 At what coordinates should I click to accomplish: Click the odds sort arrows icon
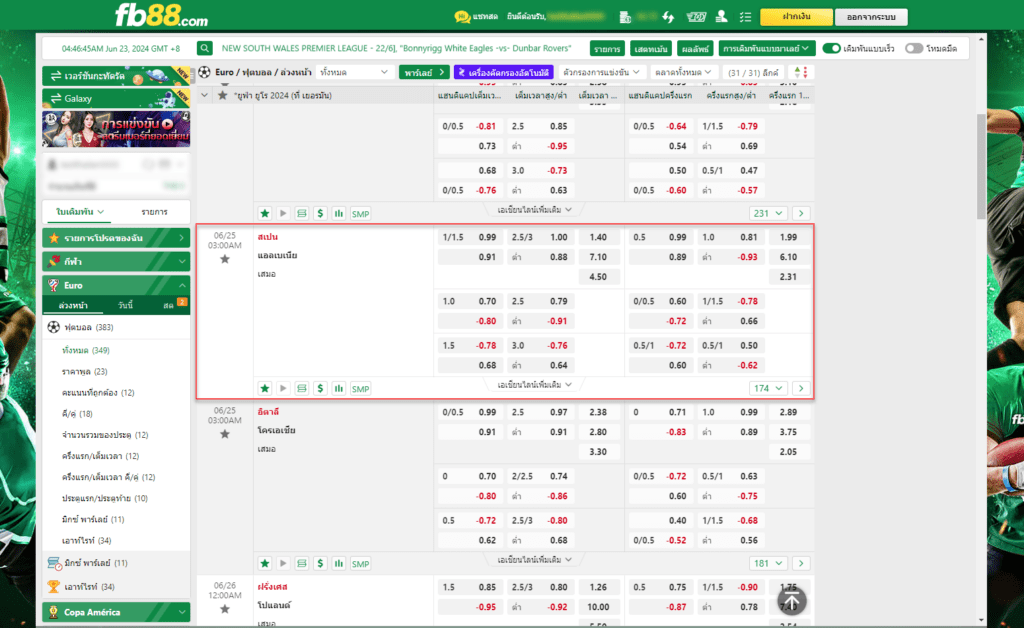click(801, 72)
